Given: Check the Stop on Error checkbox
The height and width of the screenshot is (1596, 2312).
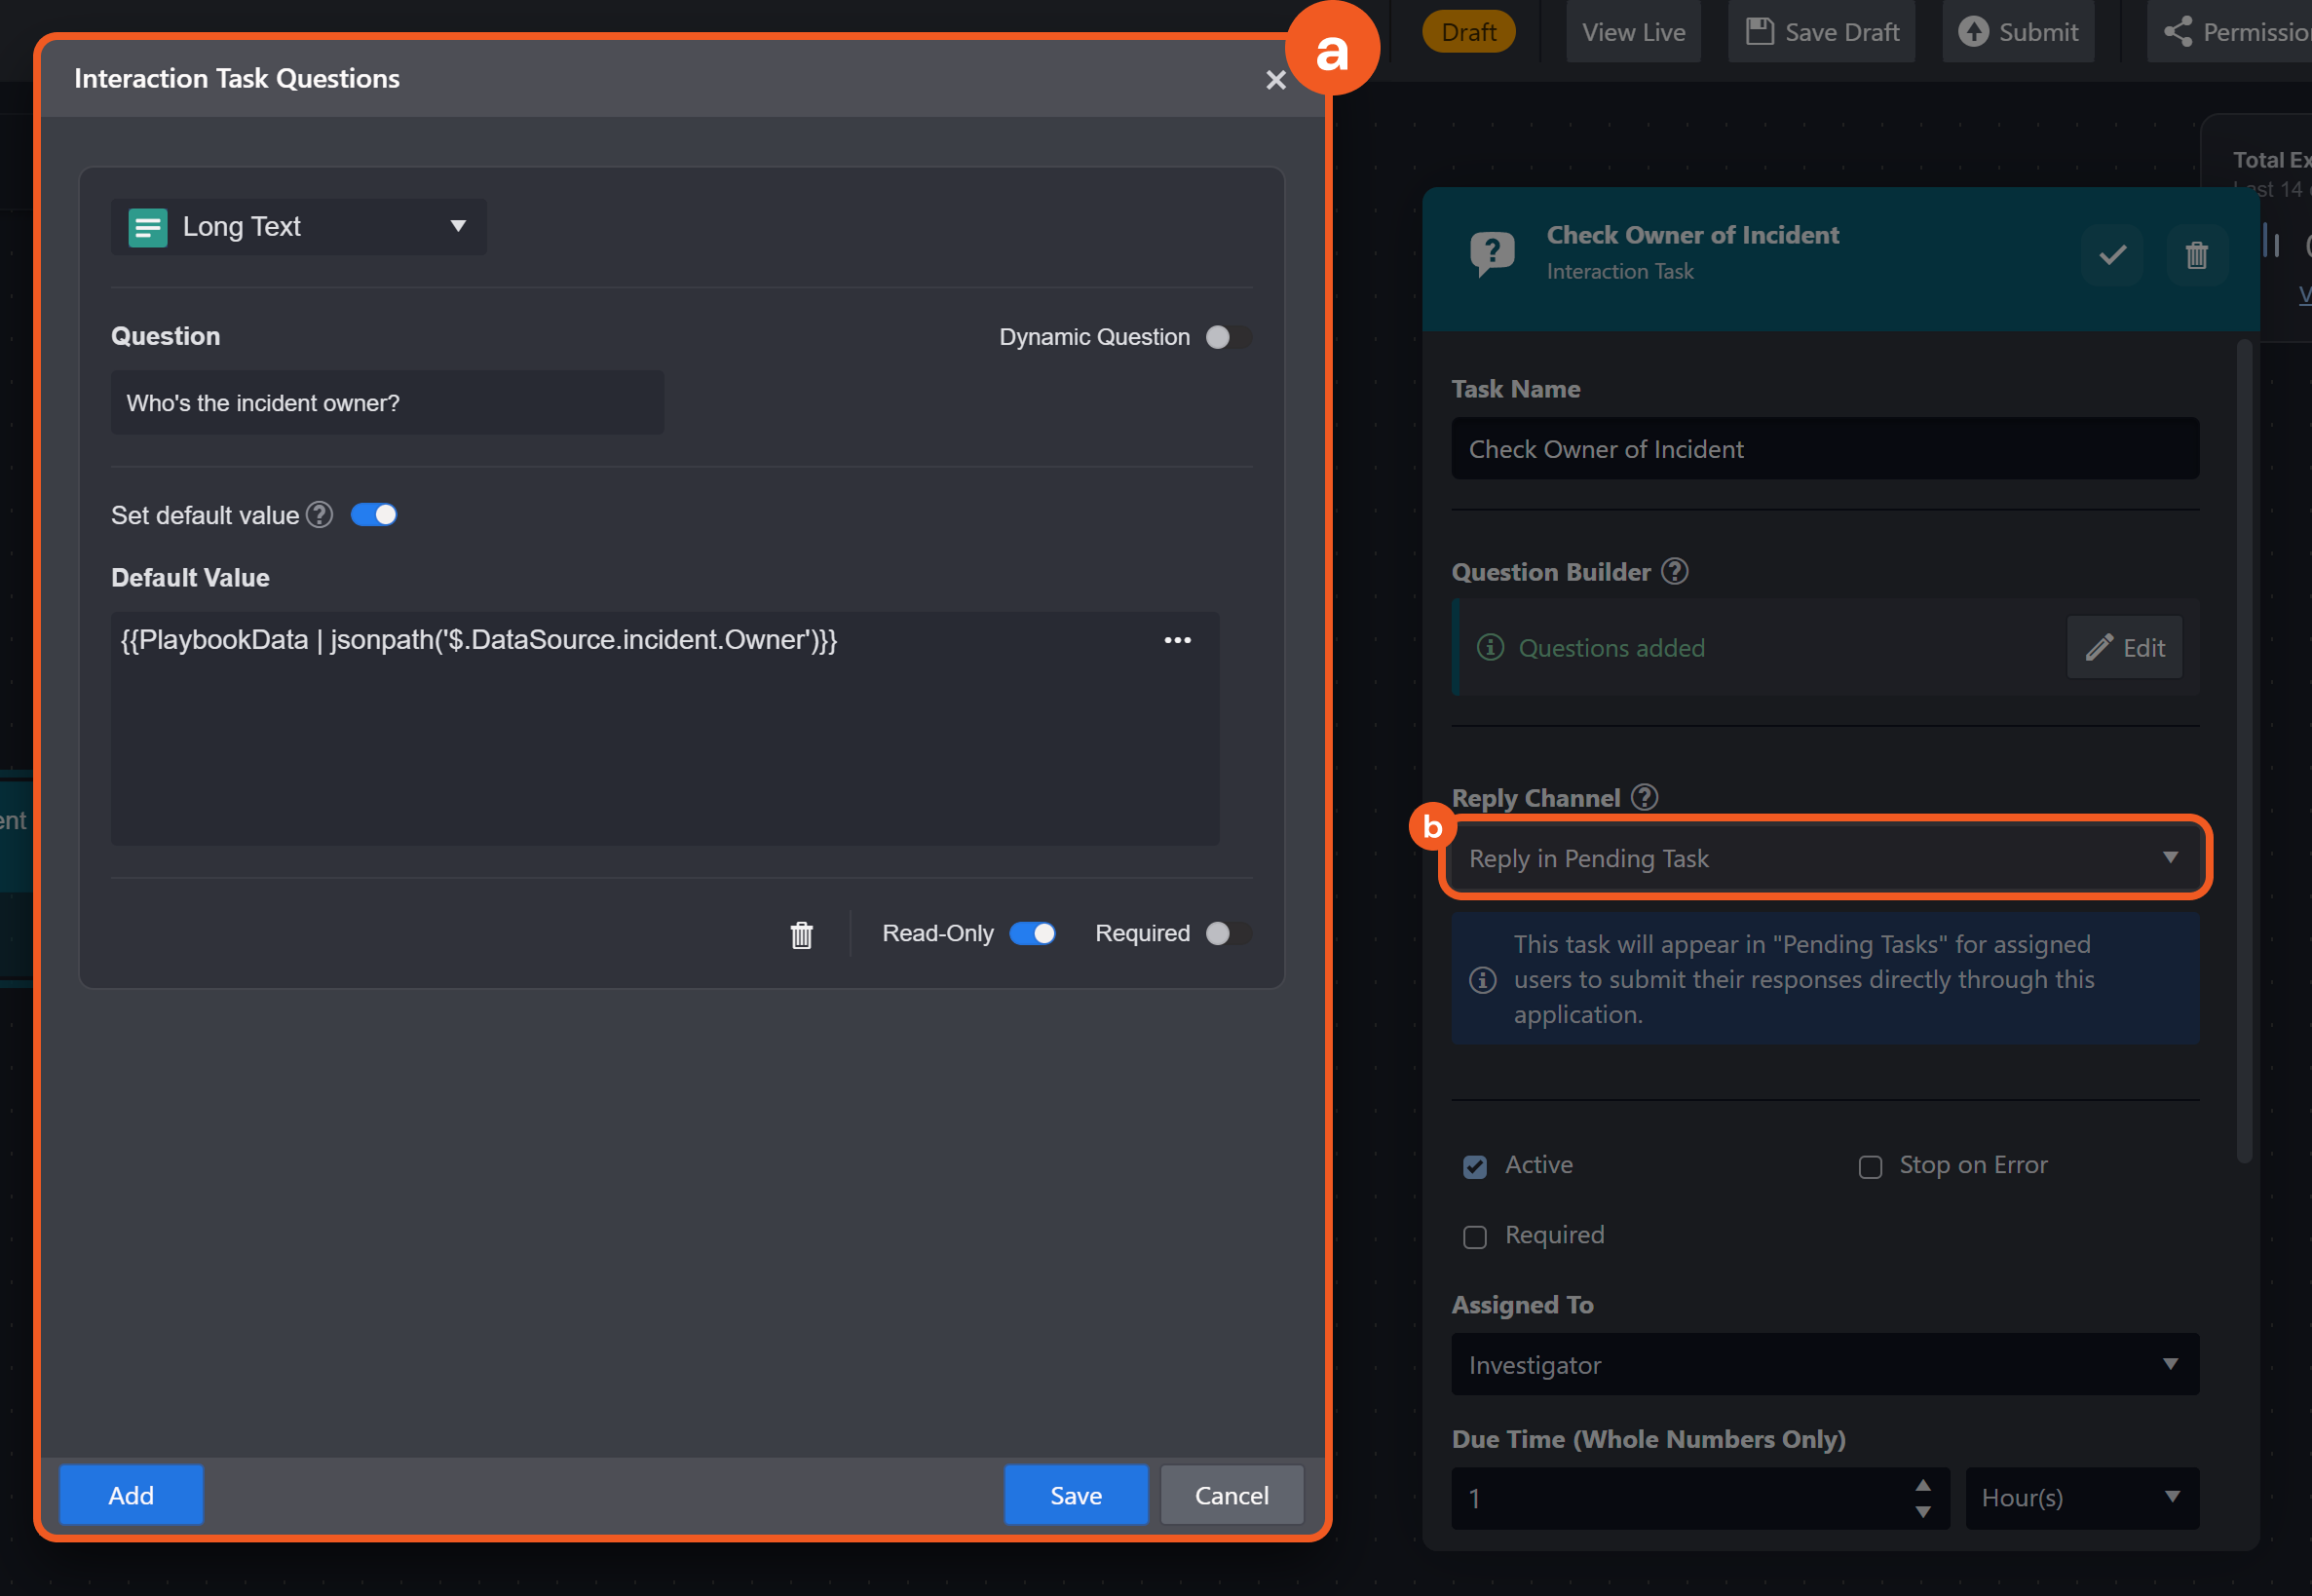Looking at the screenshot, I should tap(1870, 1167).
